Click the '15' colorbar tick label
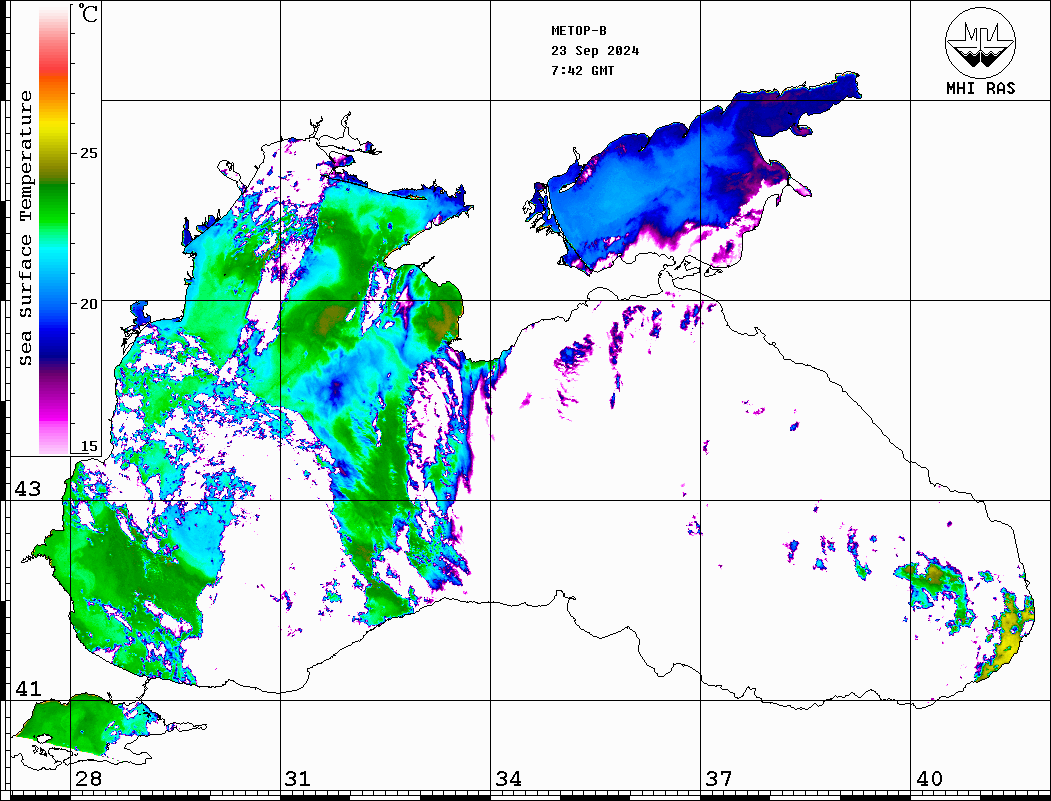The height and width of the screenshot is (801, 1051). tap(88, 446)
